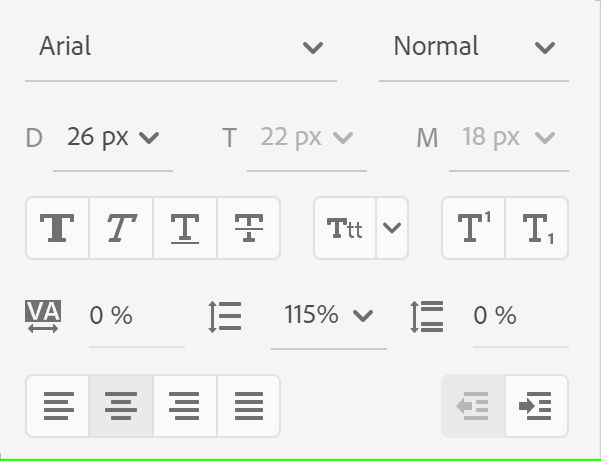Click the text case Ttt button
The height and width of the screenshot is (461, 601).
(345, 228)
